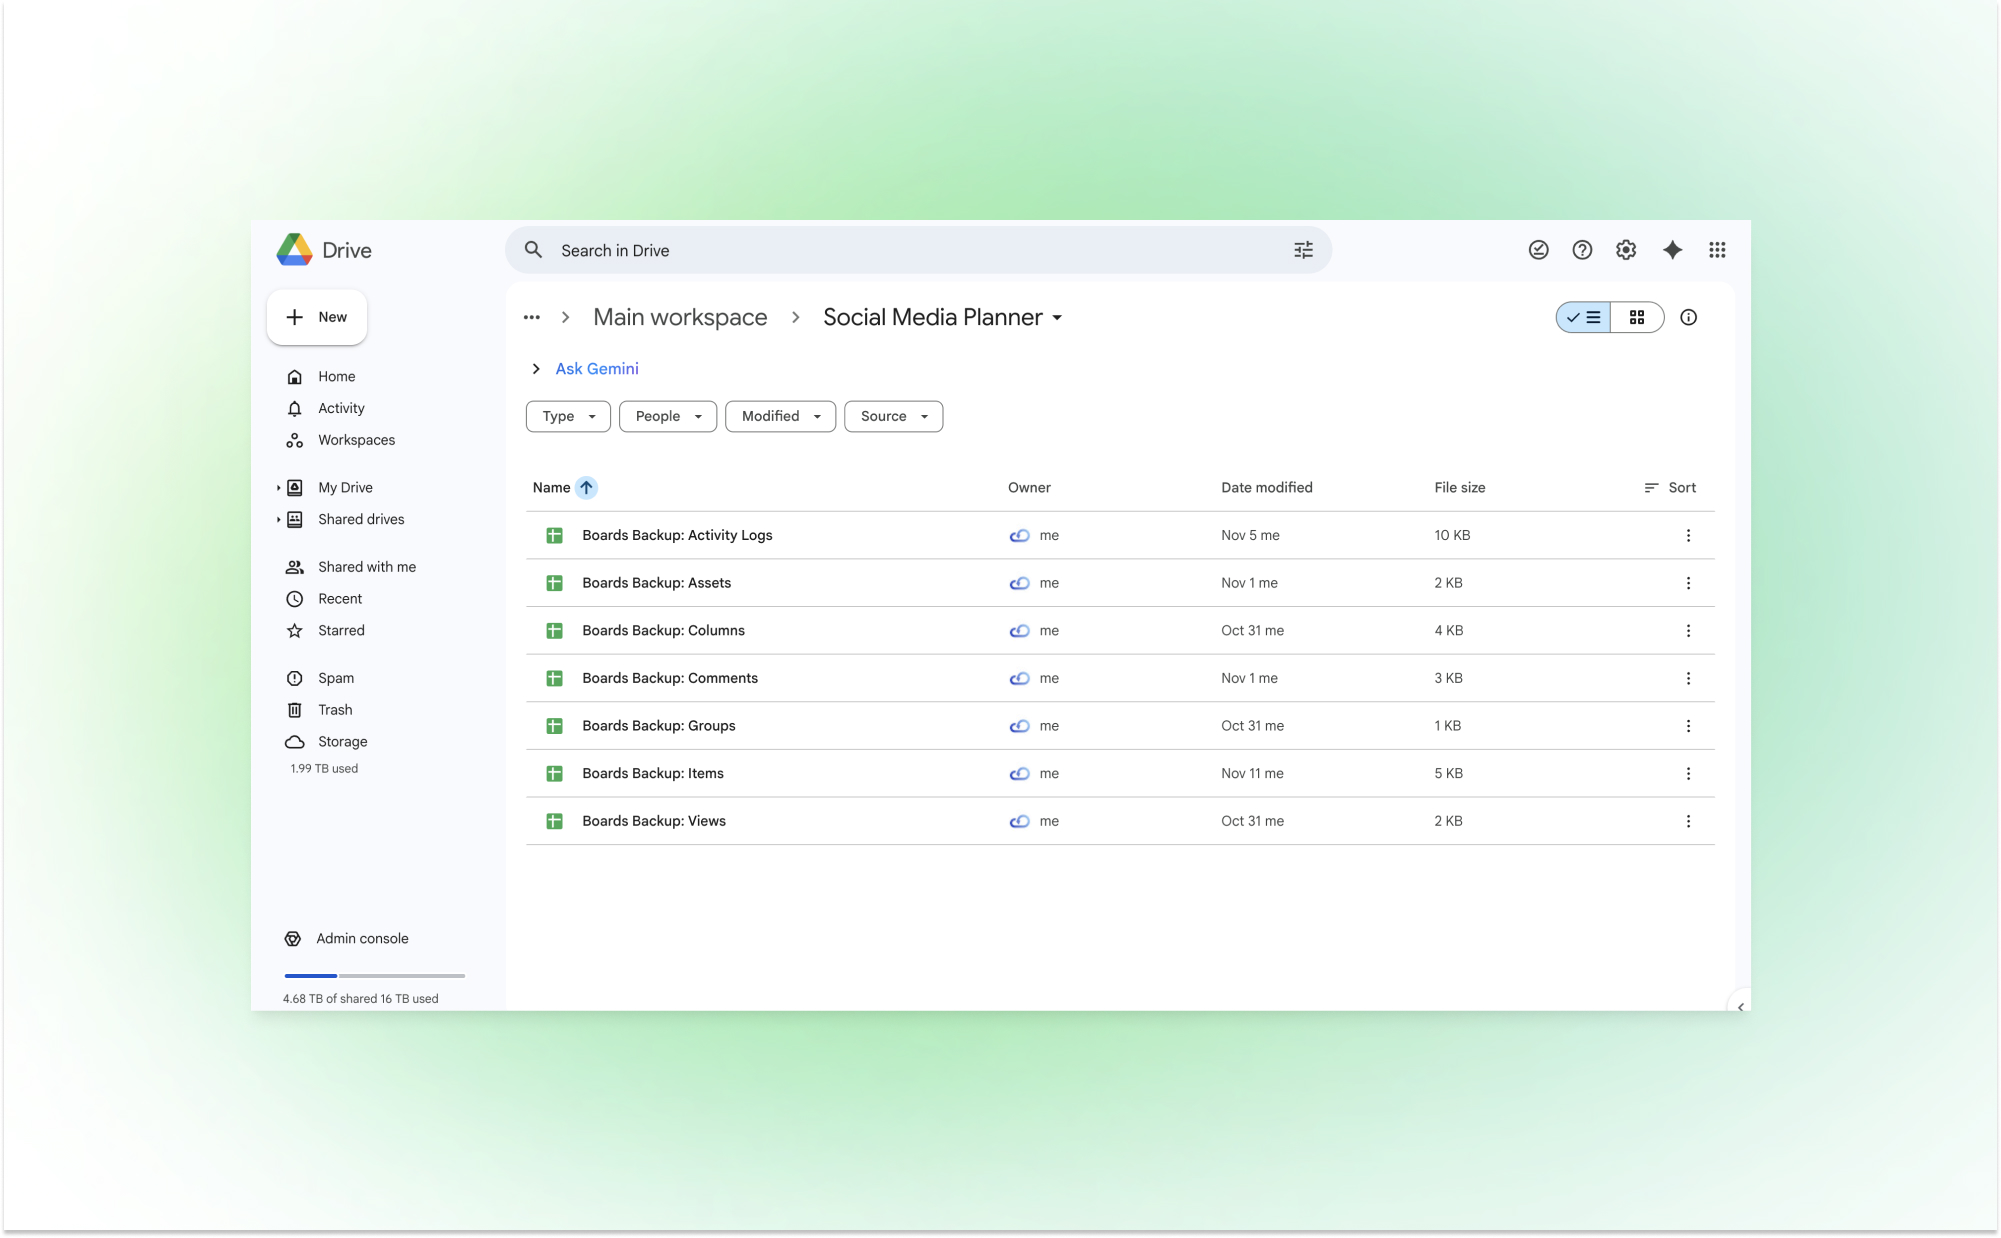2001x1238 pixels.
Task: Show file details with the info icon
Action: coord(1689,317)
